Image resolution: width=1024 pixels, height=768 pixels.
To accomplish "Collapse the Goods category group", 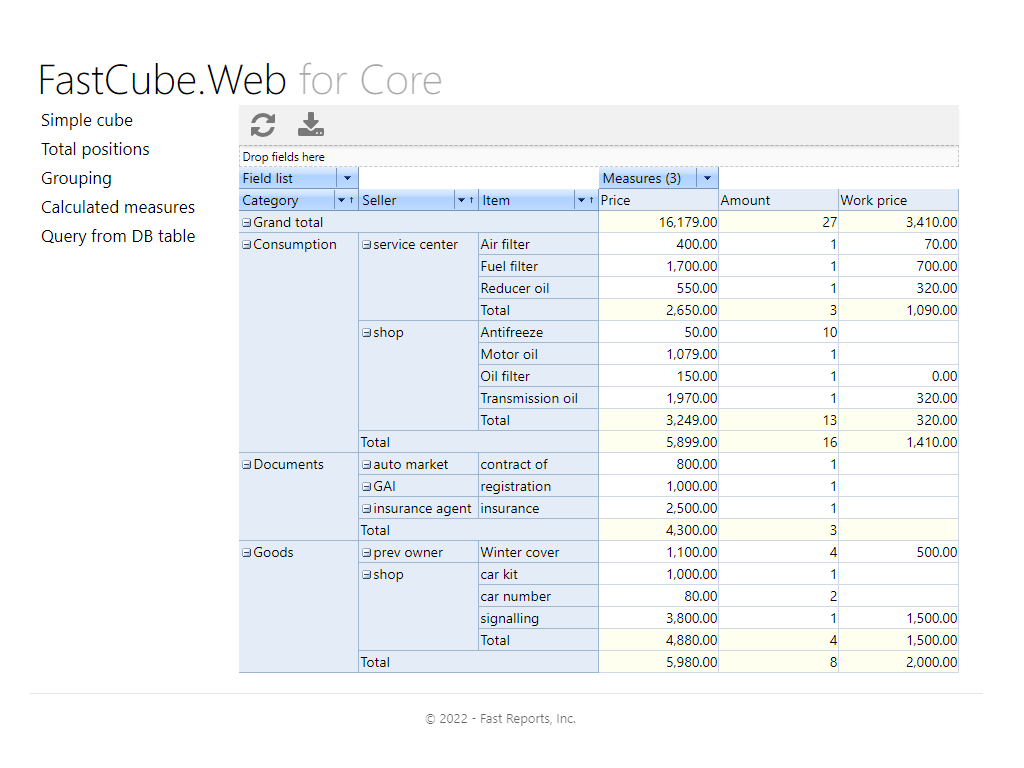I will 247,553.
